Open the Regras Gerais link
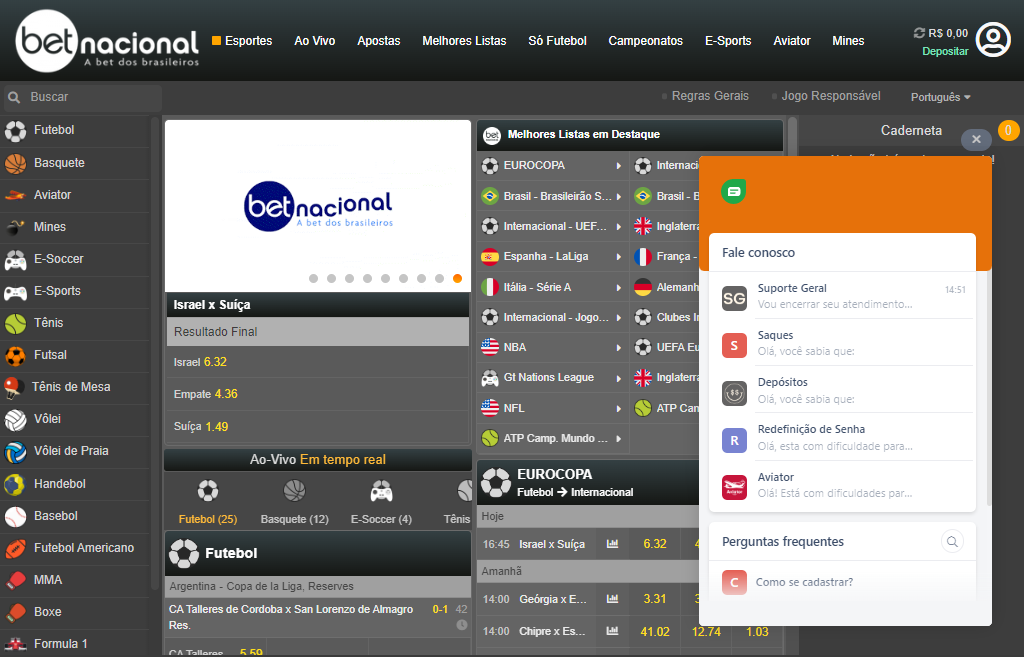This screenshot has height=657, width=1024. coord(709,96)
